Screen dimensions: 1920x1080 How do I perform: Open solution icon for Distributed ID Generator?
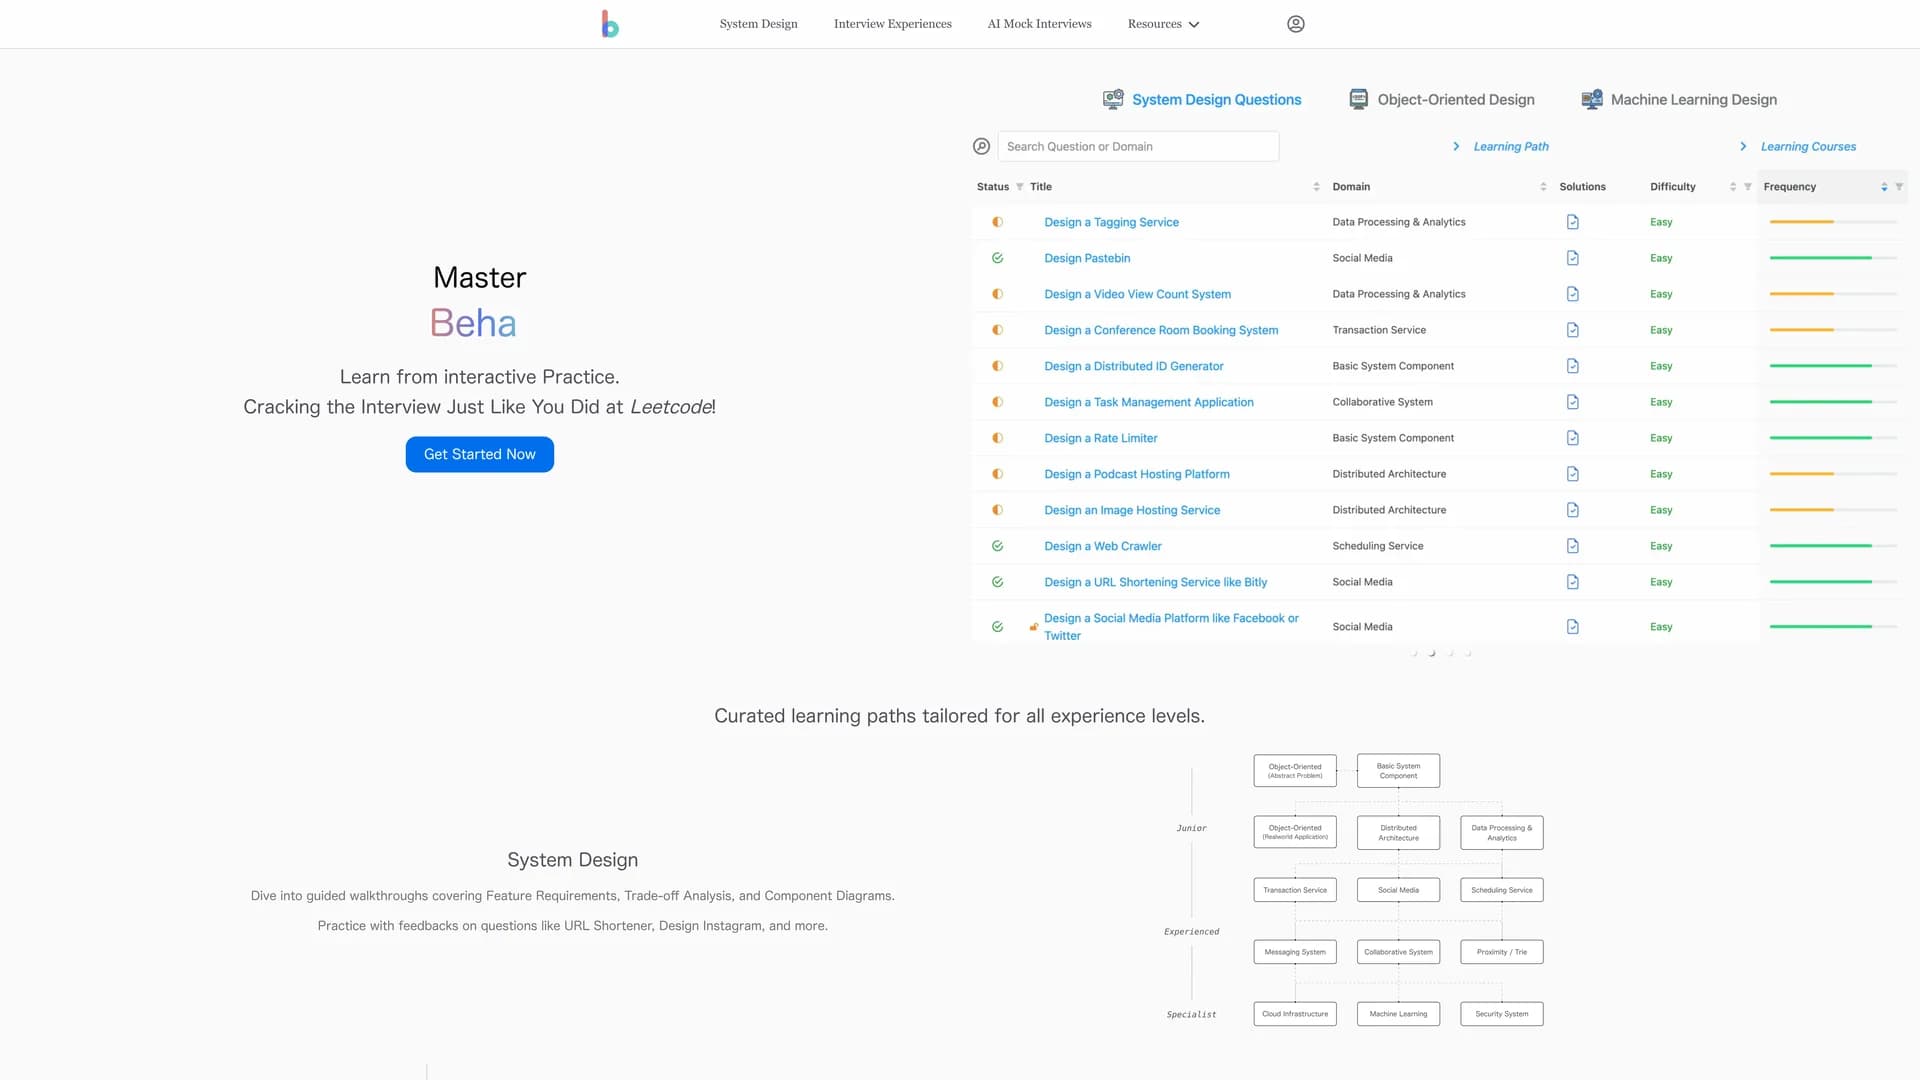(x=1572, y=366)
